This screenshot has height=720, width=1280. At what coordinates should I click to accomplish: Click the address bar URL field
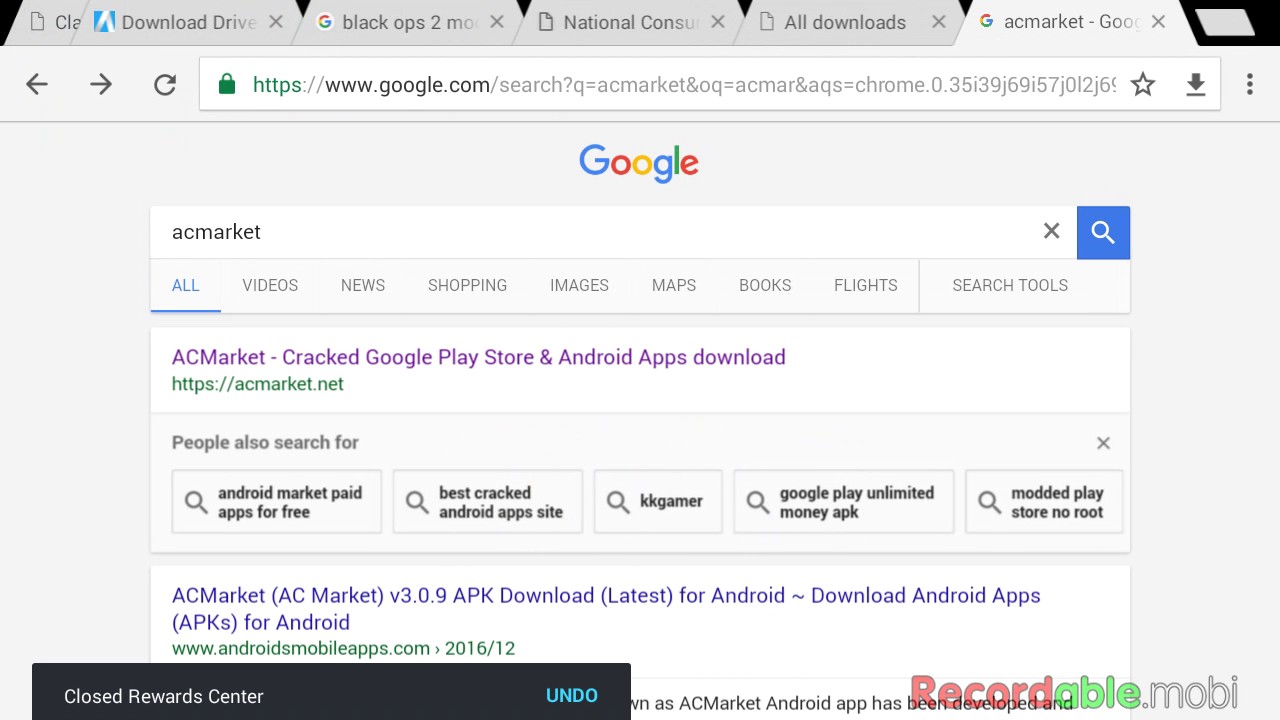[x=684, y=85]
